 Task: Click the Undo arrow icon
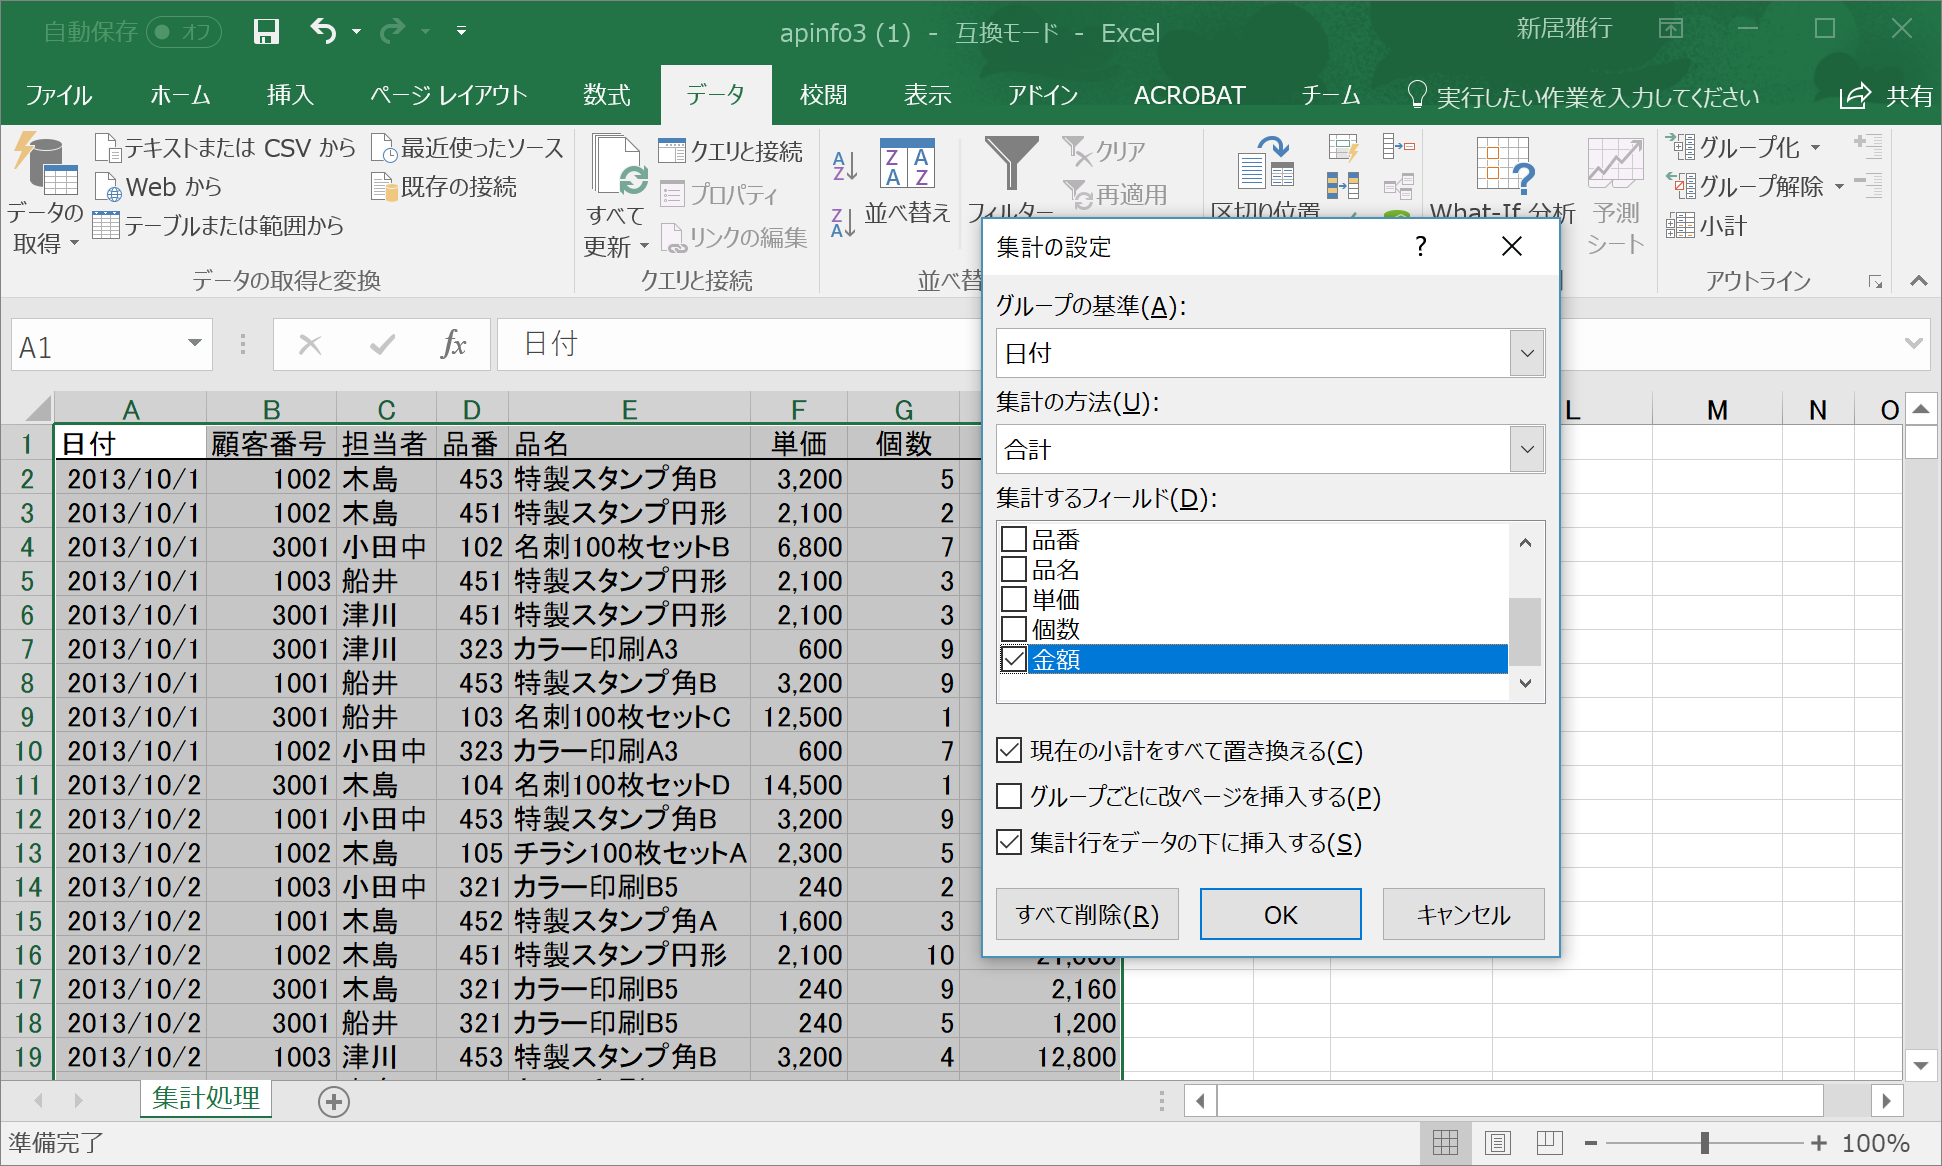(323, 31)
